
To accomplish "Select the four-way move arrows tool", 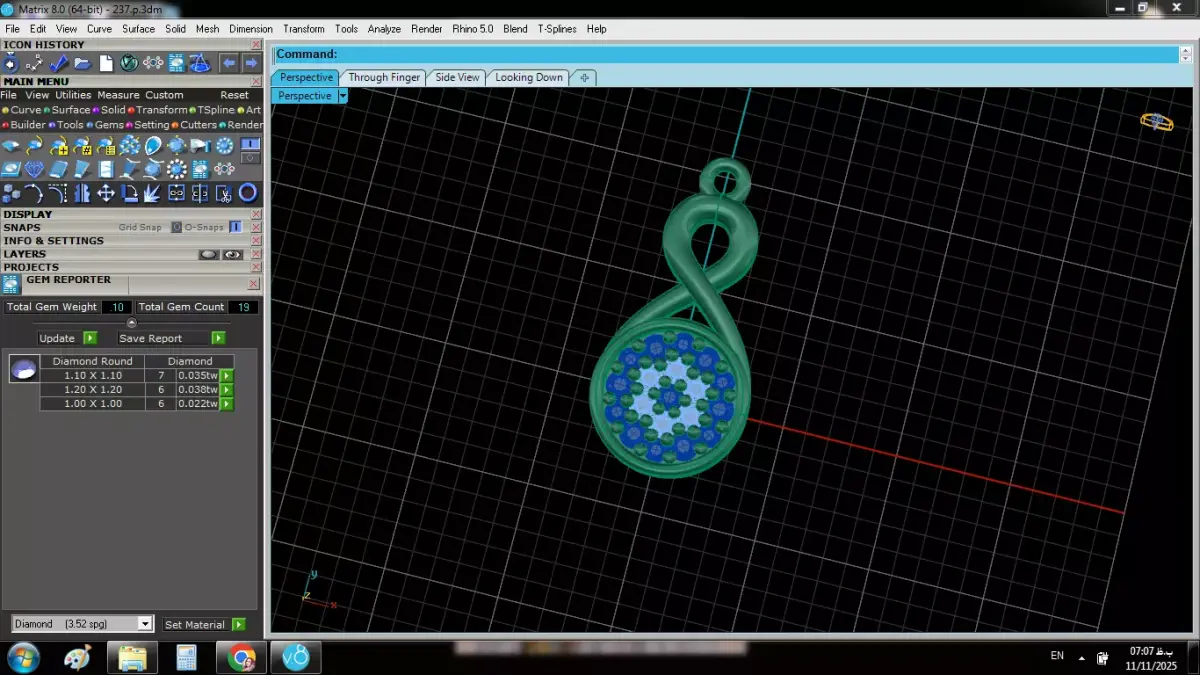I will 106,193.
